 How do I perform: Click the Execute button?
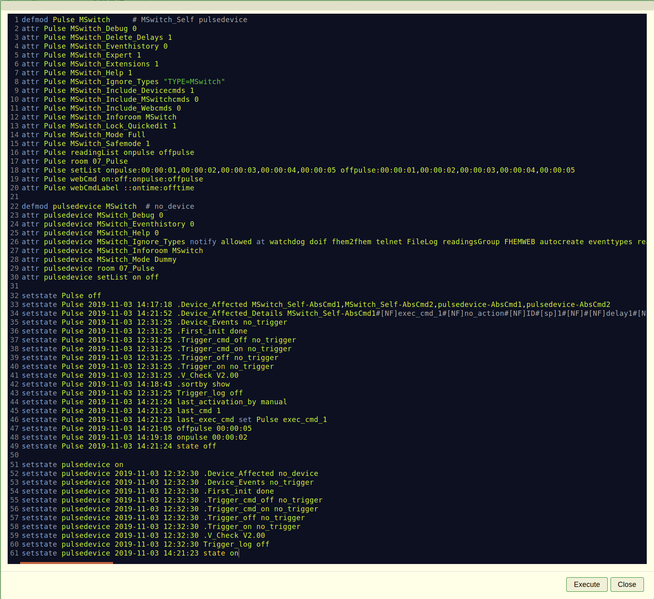(586, 584)
